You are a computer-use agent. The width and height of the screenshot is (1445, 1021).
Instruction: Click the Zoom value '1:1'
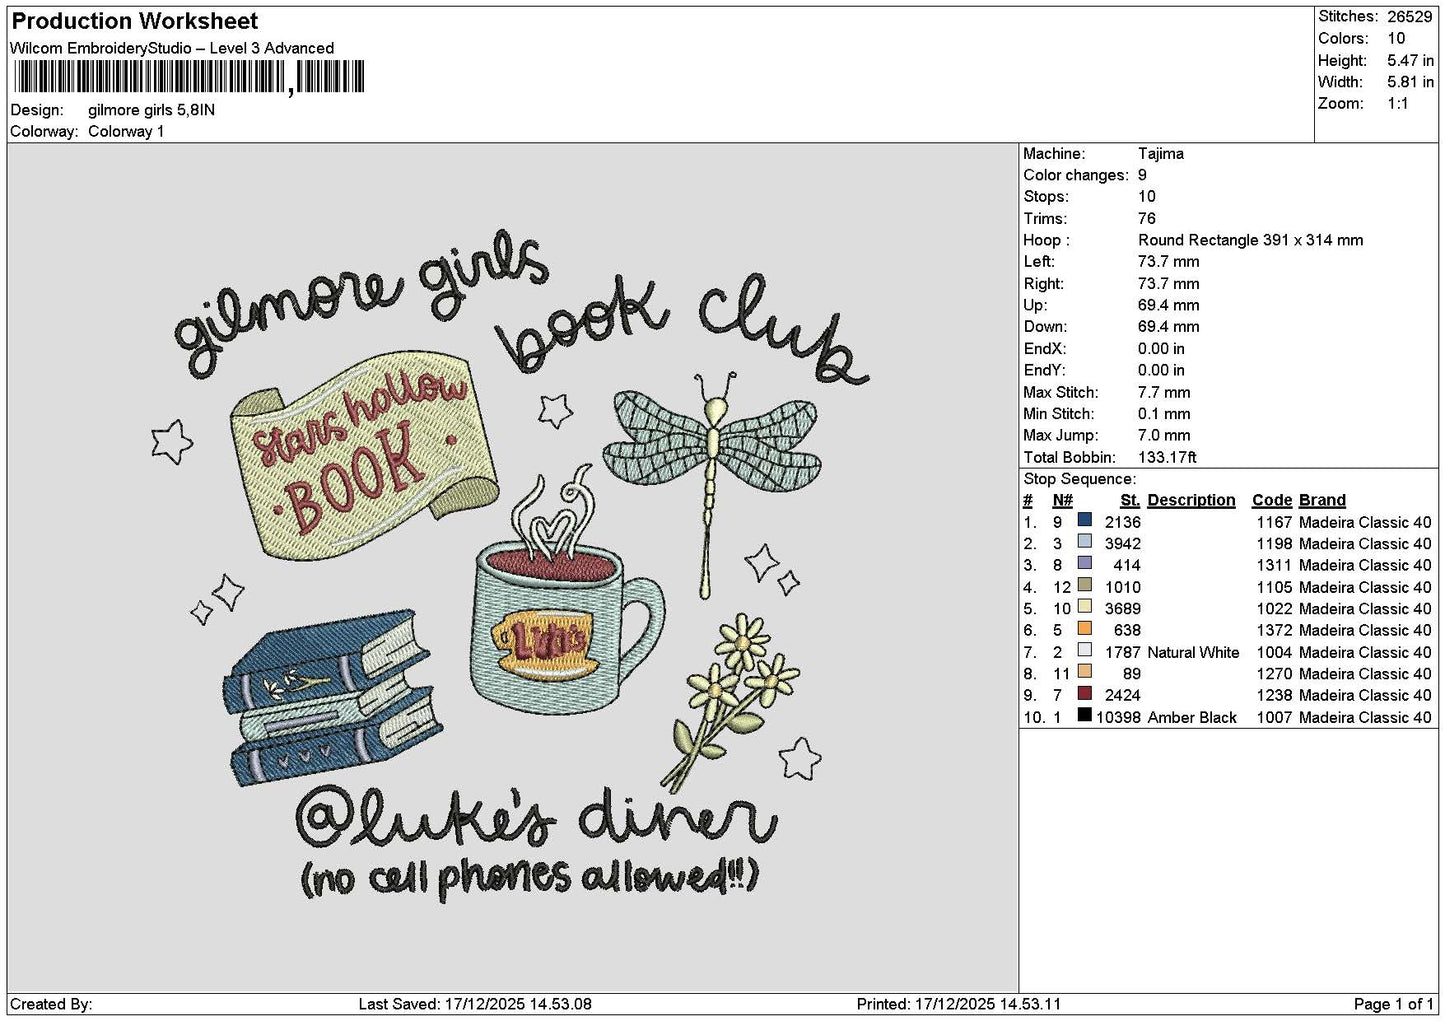[x=1397, y=104]
